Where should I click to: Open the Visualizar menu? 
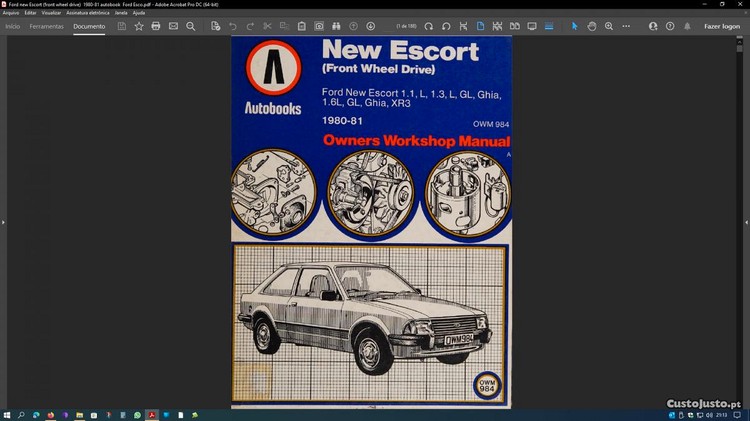pos(51,12)
